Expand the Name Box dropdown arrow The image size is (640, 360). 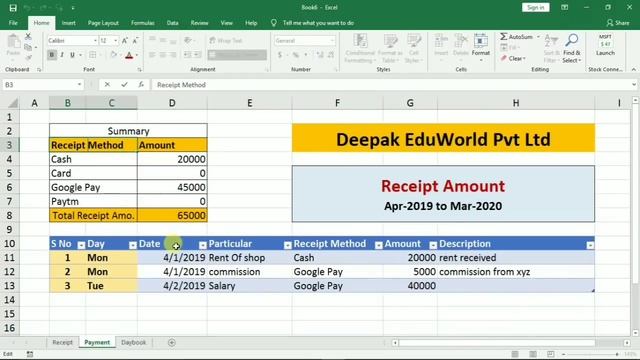pos(79,84)
